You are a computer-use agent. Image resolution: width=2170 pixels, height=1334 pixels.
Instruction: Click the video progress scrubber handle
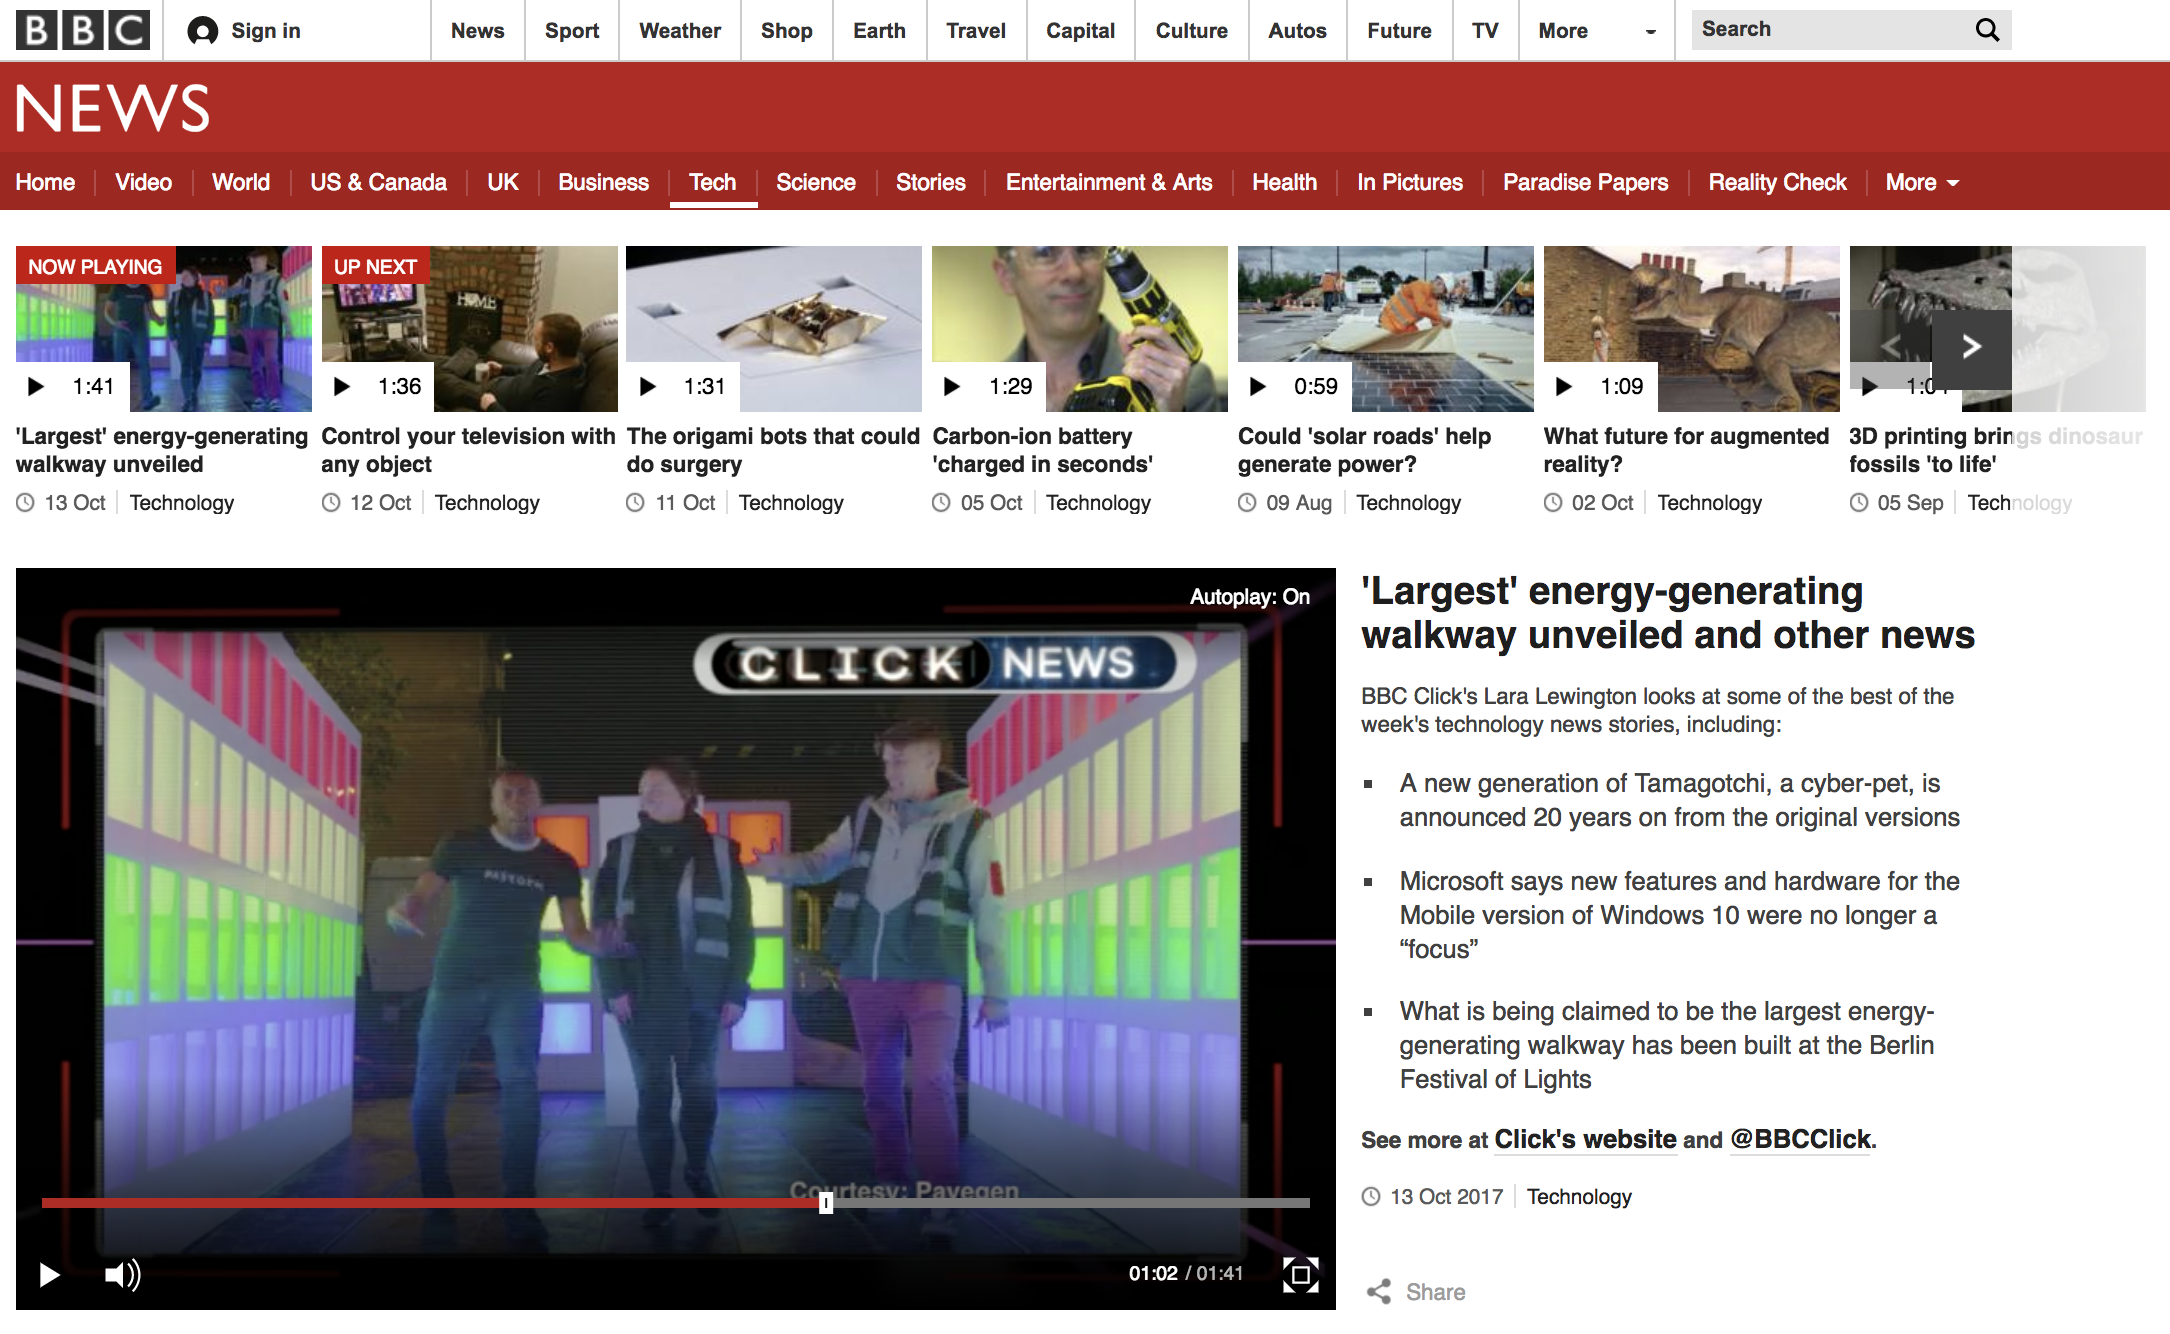[826, 1203]
